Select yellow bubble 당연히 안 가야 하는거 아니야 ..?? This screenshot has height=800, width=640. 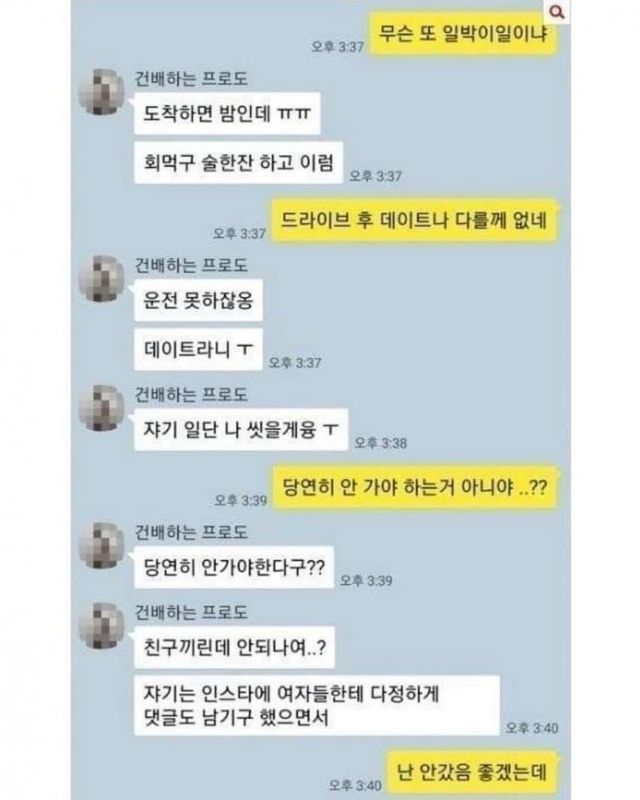[x=415, y=487]
